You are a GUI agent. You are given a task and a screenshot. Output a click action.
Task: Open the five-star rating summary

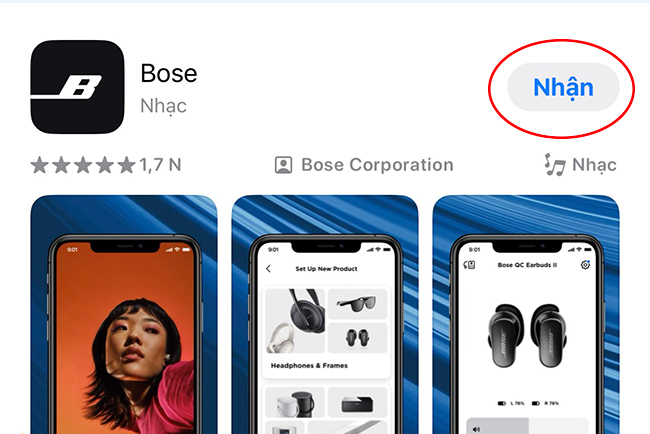click(83, 165)
